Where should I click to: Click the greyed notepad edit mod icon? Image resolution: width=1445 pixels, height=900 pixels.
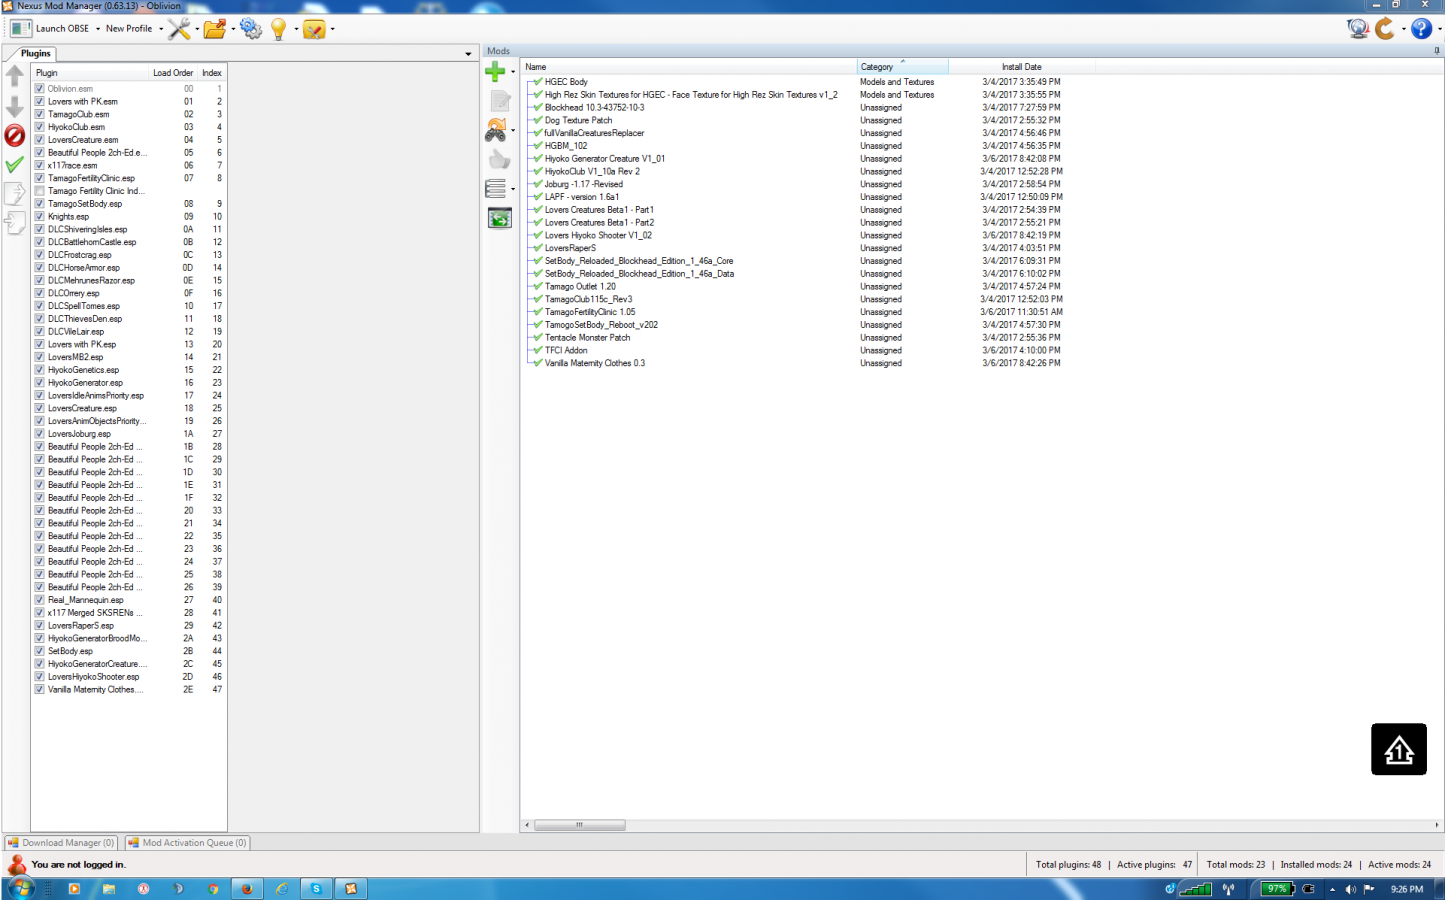pos(499,100)
